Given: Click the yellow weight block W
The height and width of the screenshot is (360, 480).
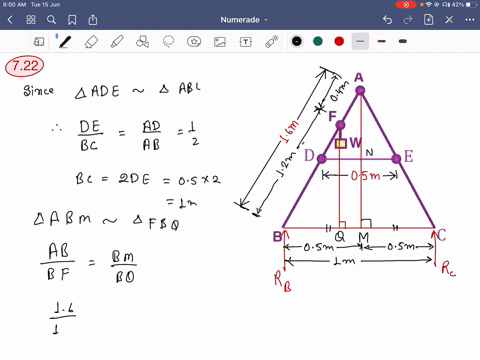Looking at the screenshot, I should point(341,144).
